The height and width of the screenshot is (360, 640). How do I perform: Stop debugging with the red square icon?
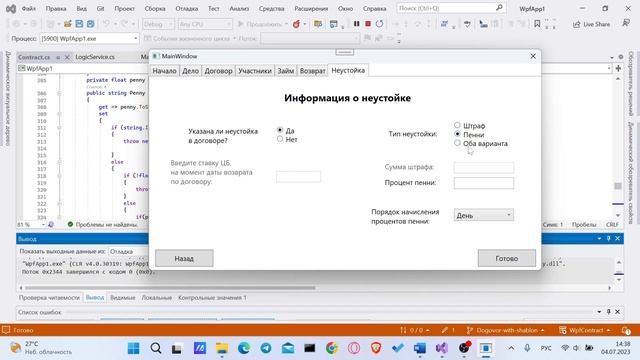(x=368, y=24)
